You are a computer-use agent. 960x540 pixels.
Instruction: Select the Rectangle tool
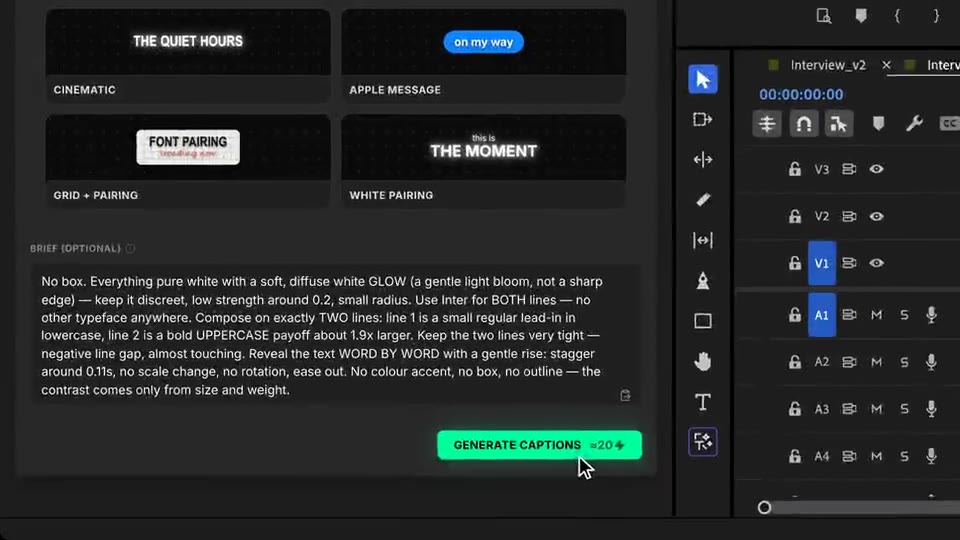tap(702, 321)
